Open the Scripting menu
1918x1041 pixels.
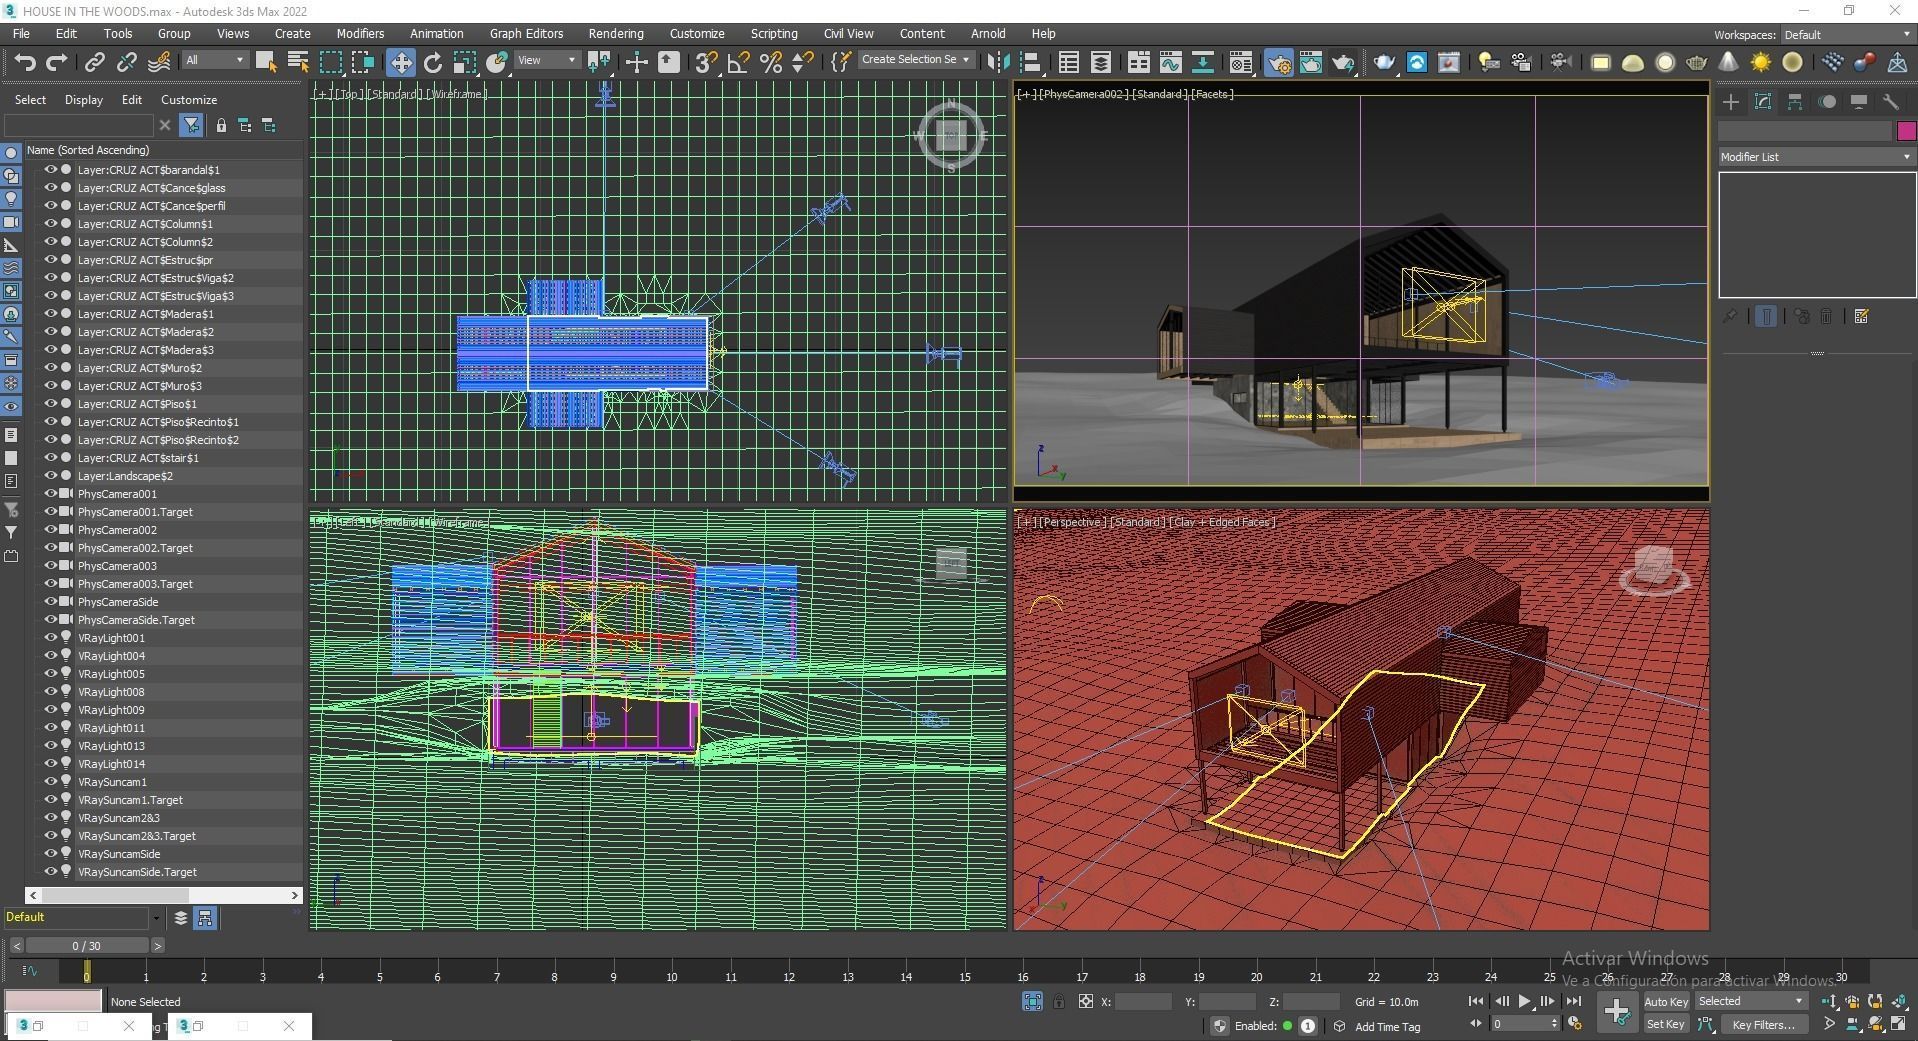point(774,33)
